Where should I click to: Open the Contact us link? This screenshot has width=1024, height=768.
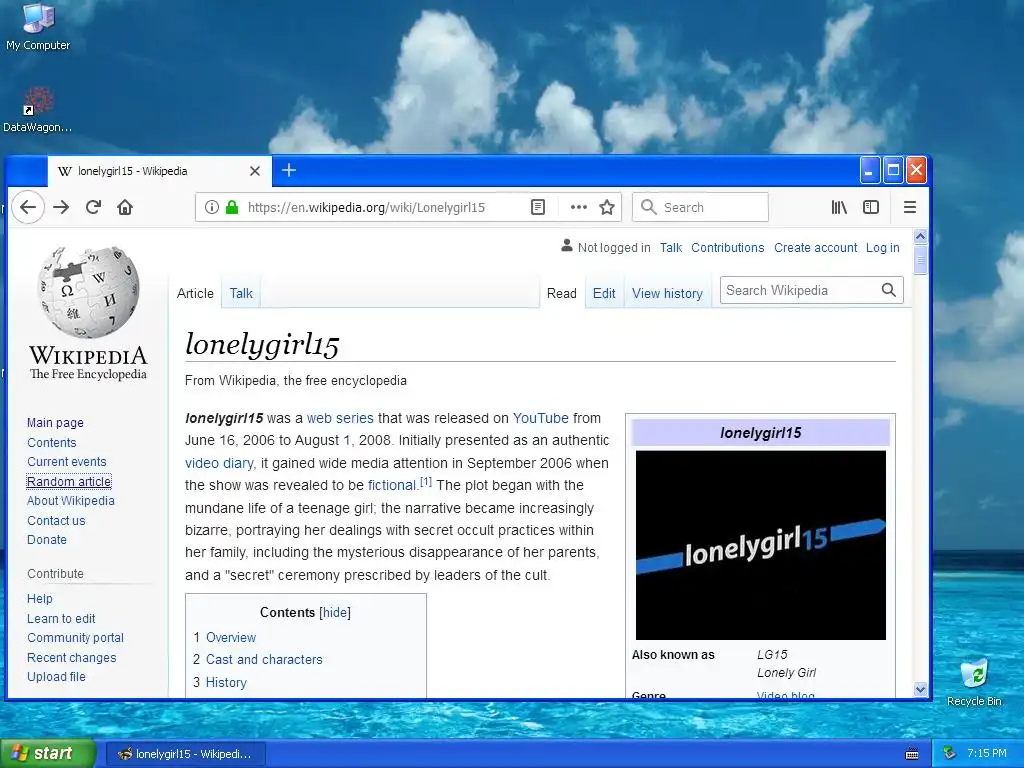tap(56, 520)
